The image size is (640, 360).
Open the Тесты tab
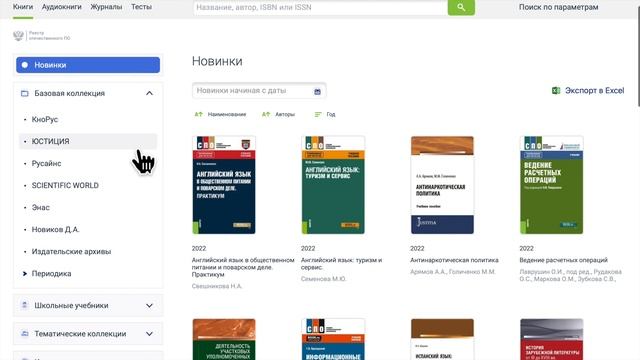[x=141, y=7]
